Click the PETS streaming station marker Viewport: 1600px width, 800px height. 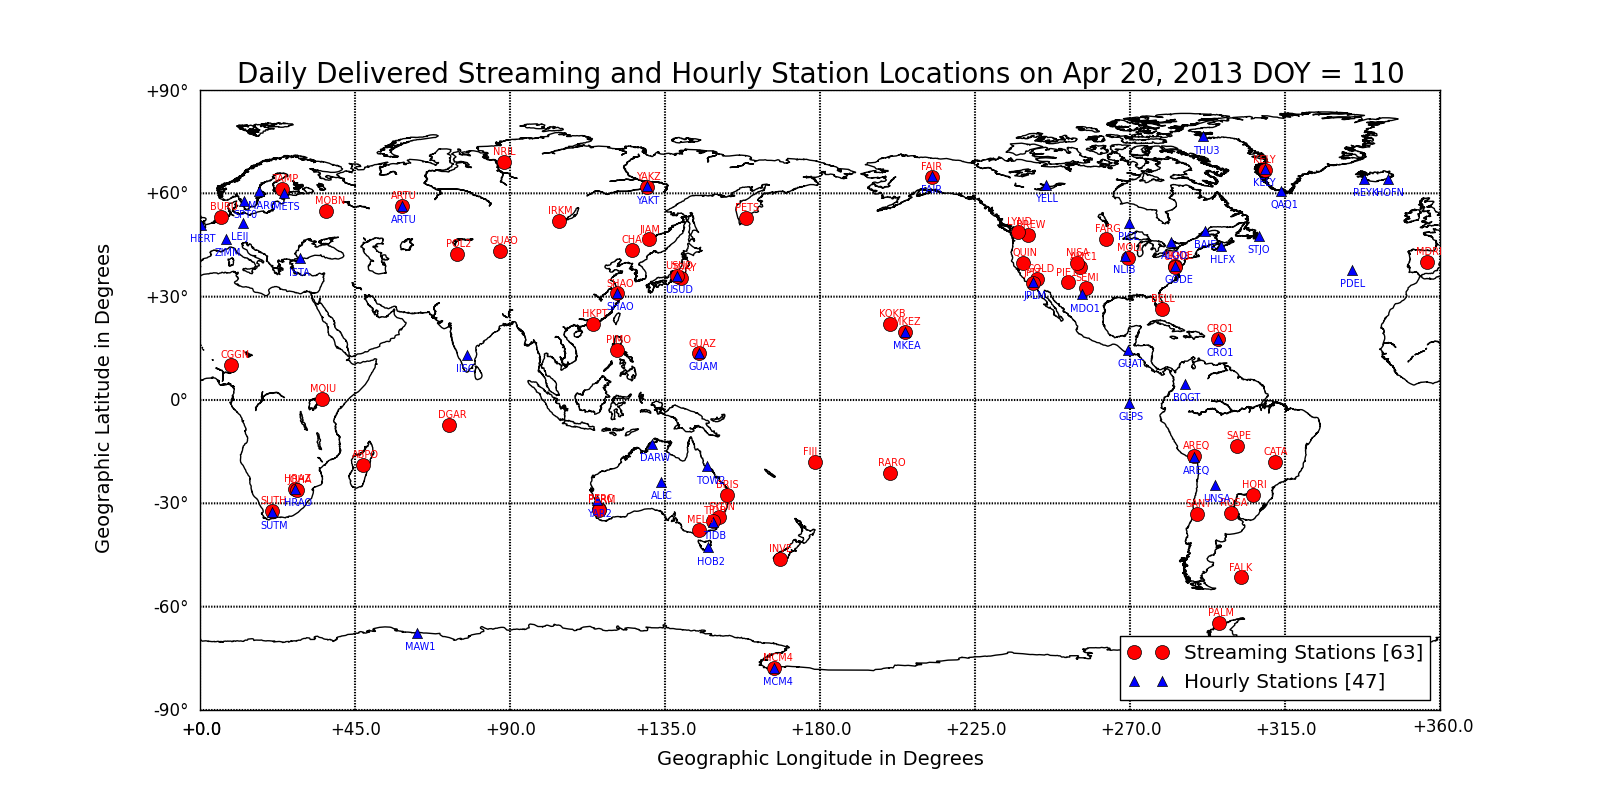[746, 218]
